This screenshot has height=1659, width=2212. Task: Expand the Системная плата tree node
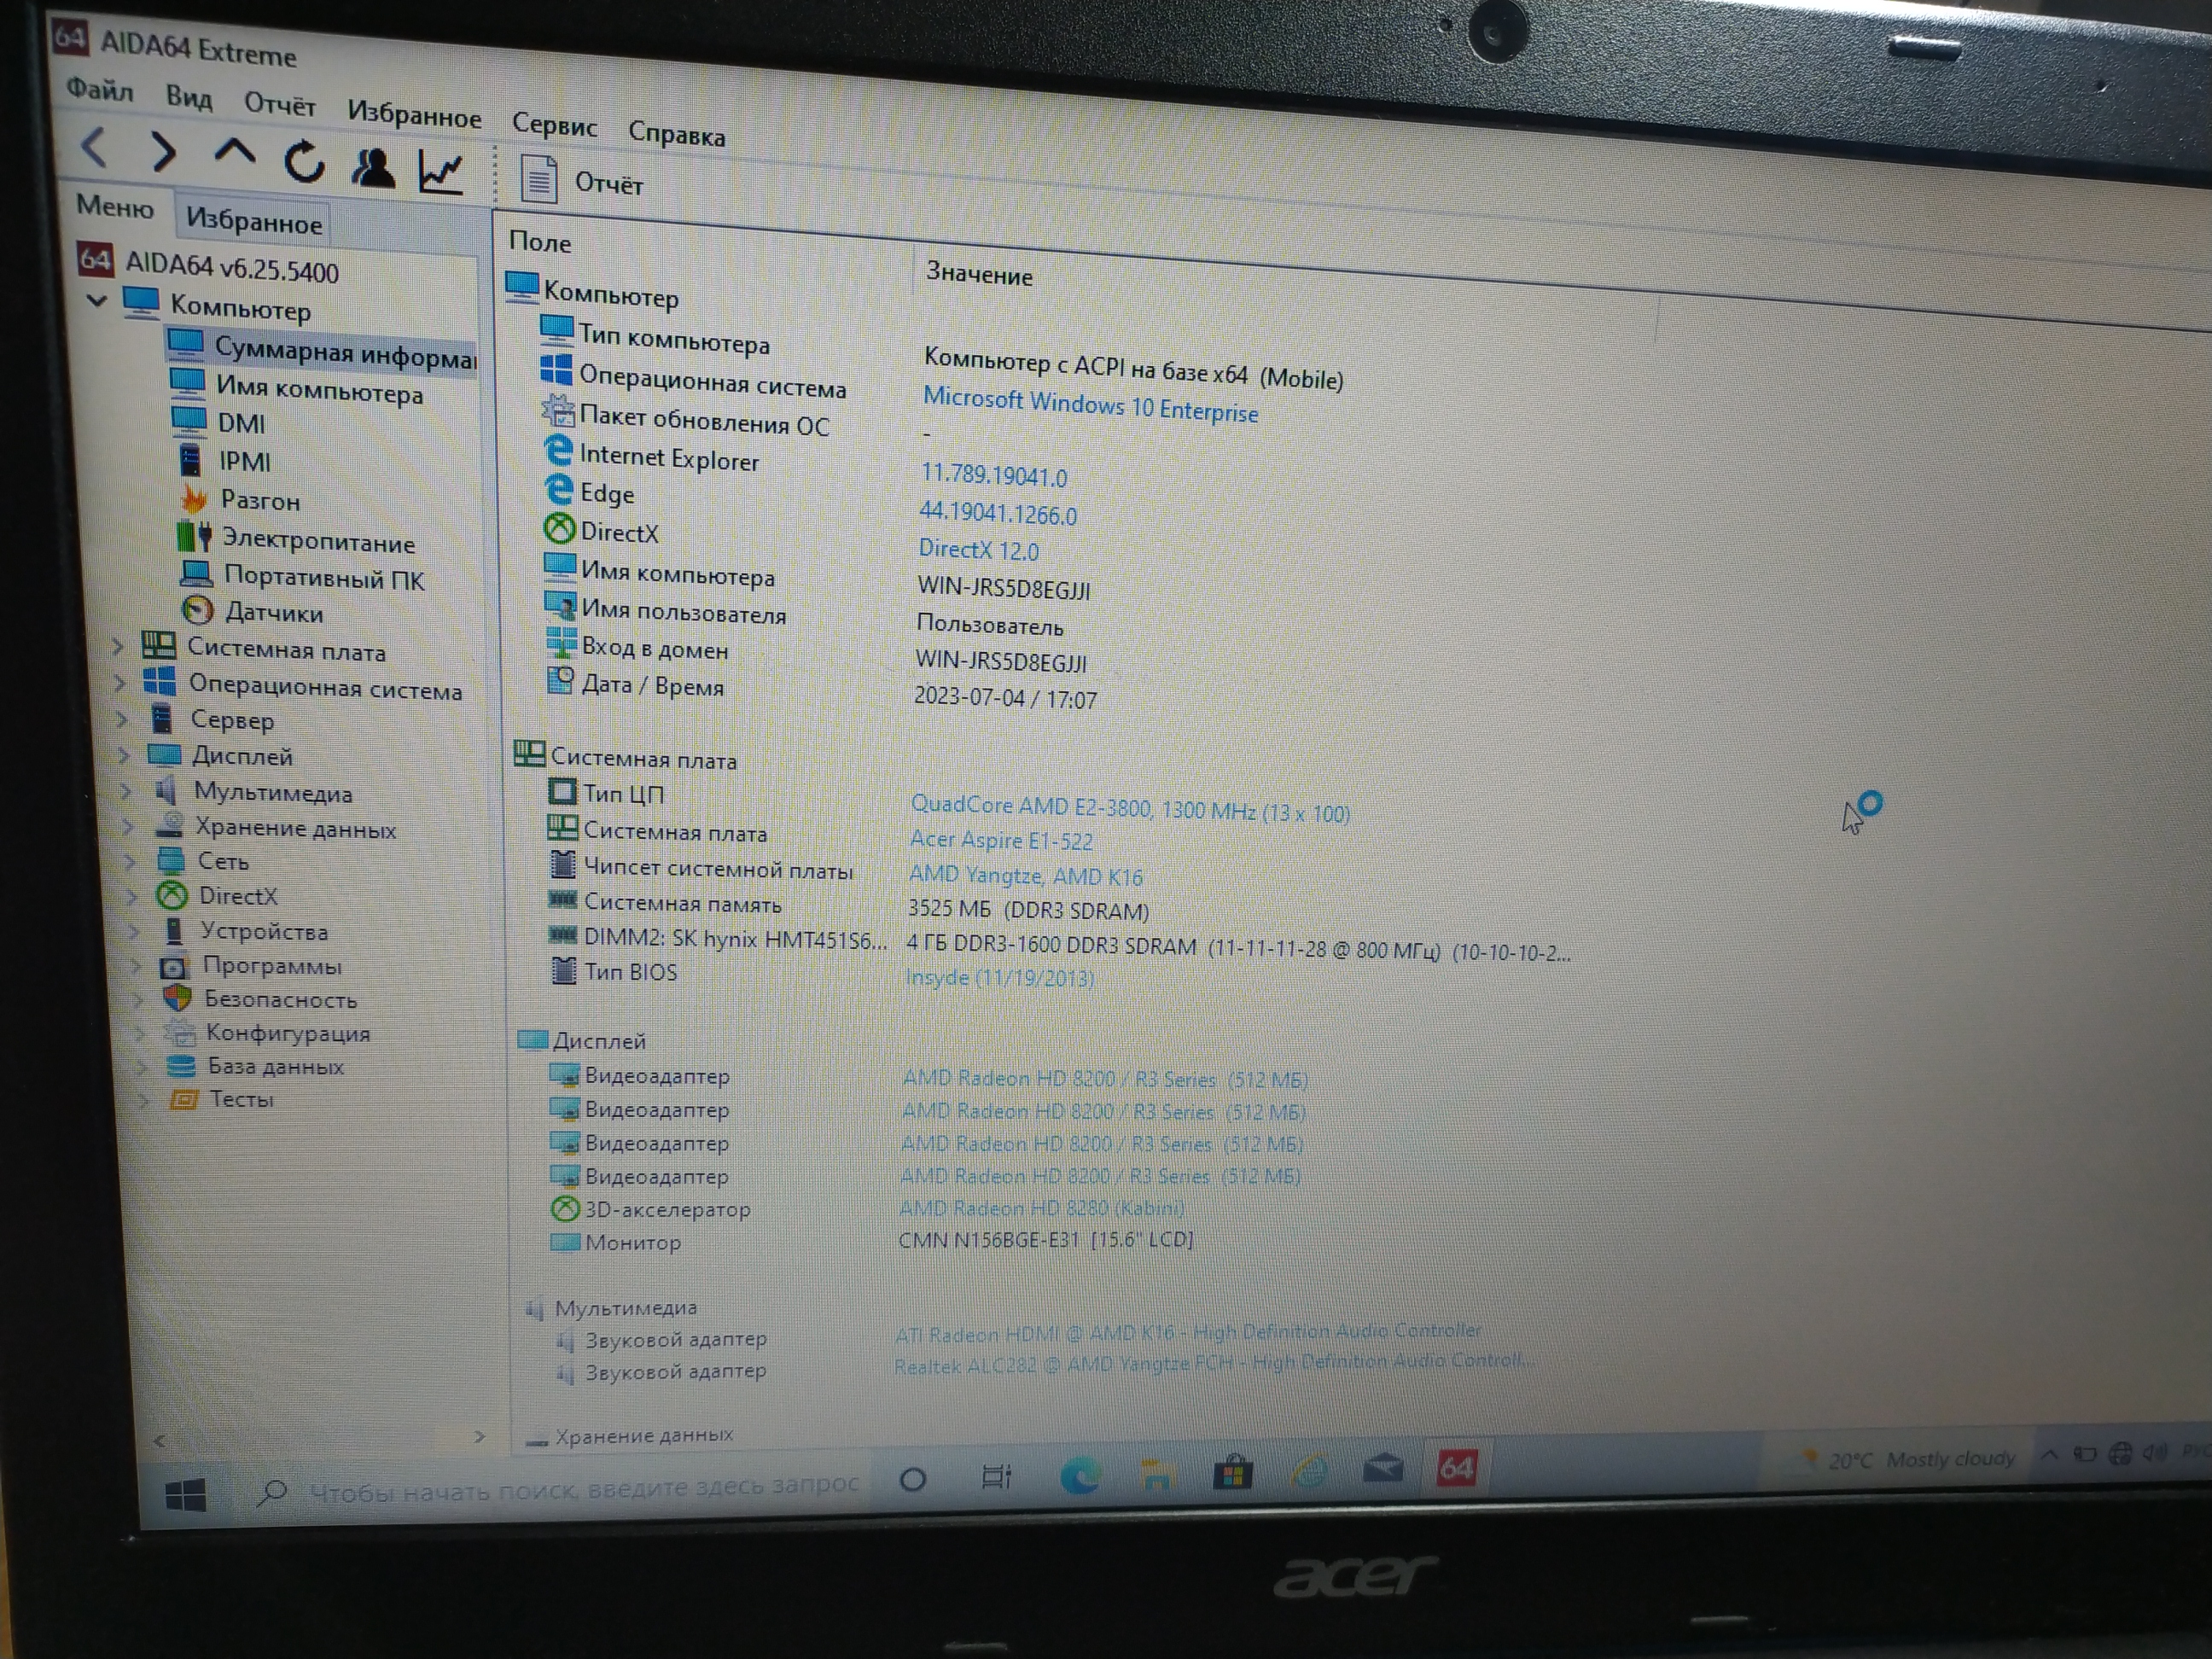pyautogui.click(x=117, y=647)
